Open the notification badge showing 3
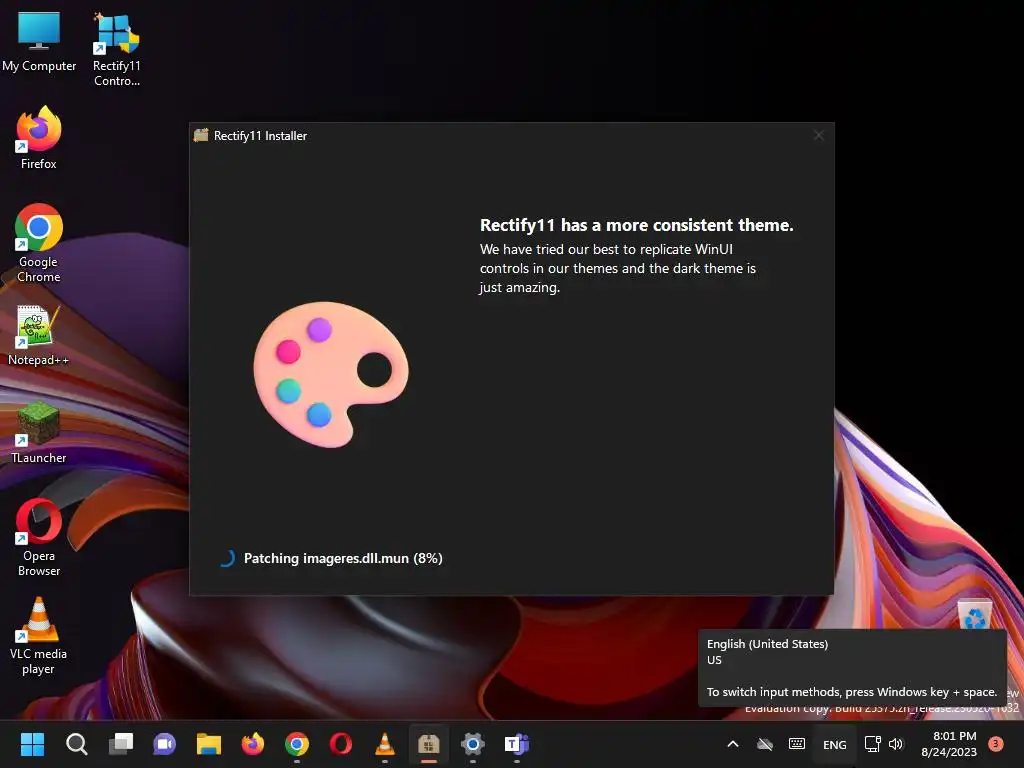Image resolution: width=1024 pixels, height=768 pixels. coord(996,743)
